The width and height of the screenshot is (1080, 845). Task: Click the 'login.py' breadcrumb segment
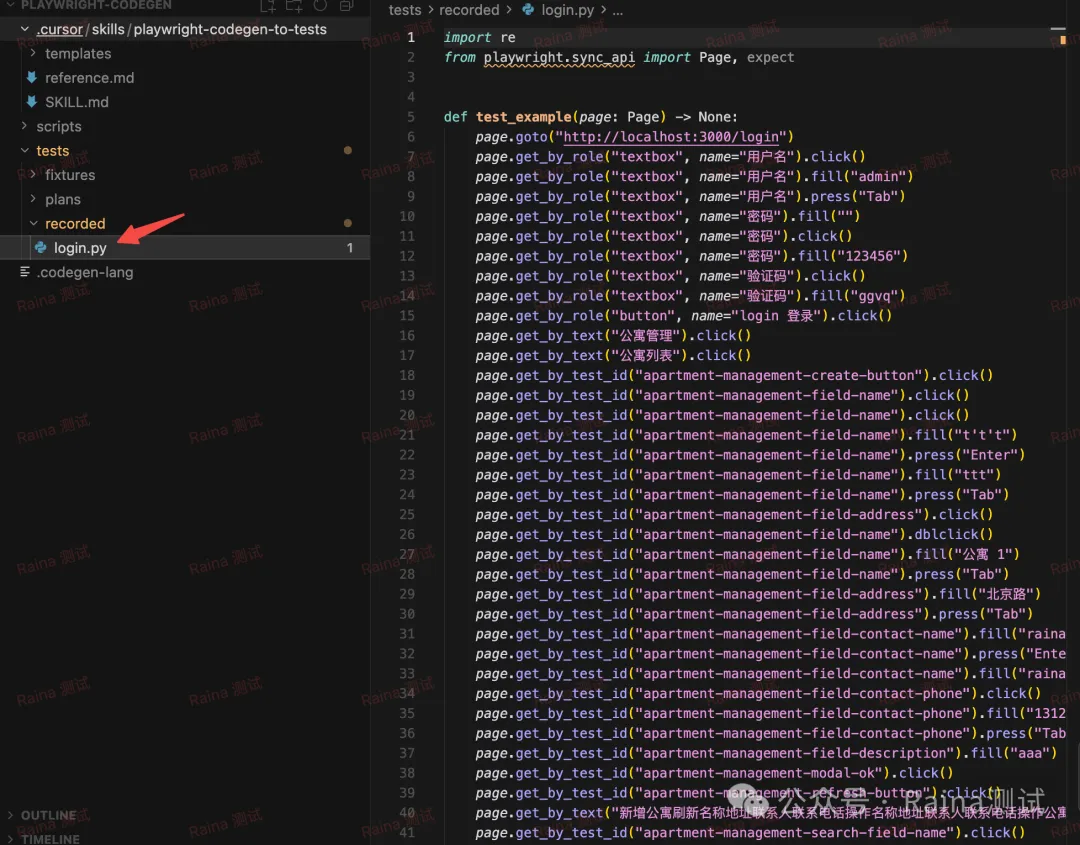point(568,10)
